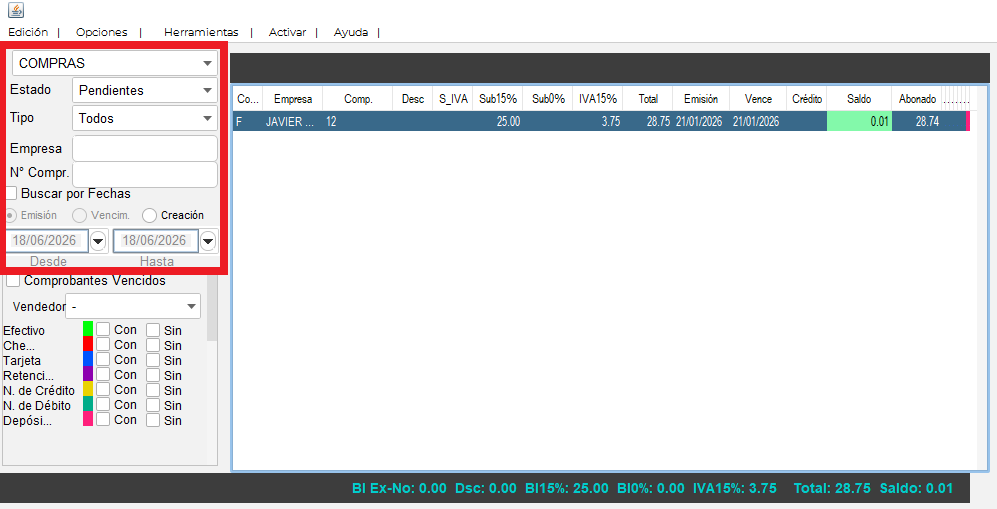The width and height of the screenshot is (997, 509).
Task: Open the Herramientas menu
Action: [x=201, y=32]
